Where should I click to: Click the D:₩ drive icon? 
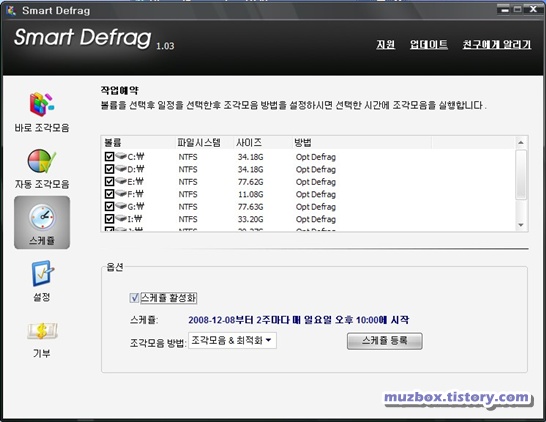tap(121, 168)
